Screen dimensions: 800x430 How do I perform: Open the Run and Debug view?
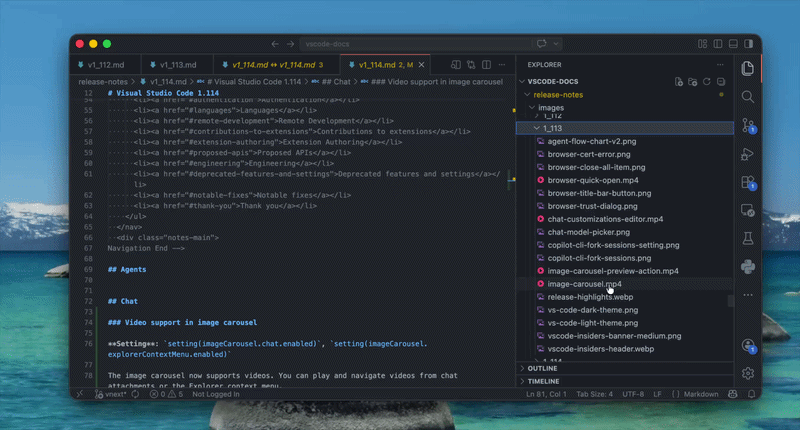pyautogui.click(x=747, y=154)
